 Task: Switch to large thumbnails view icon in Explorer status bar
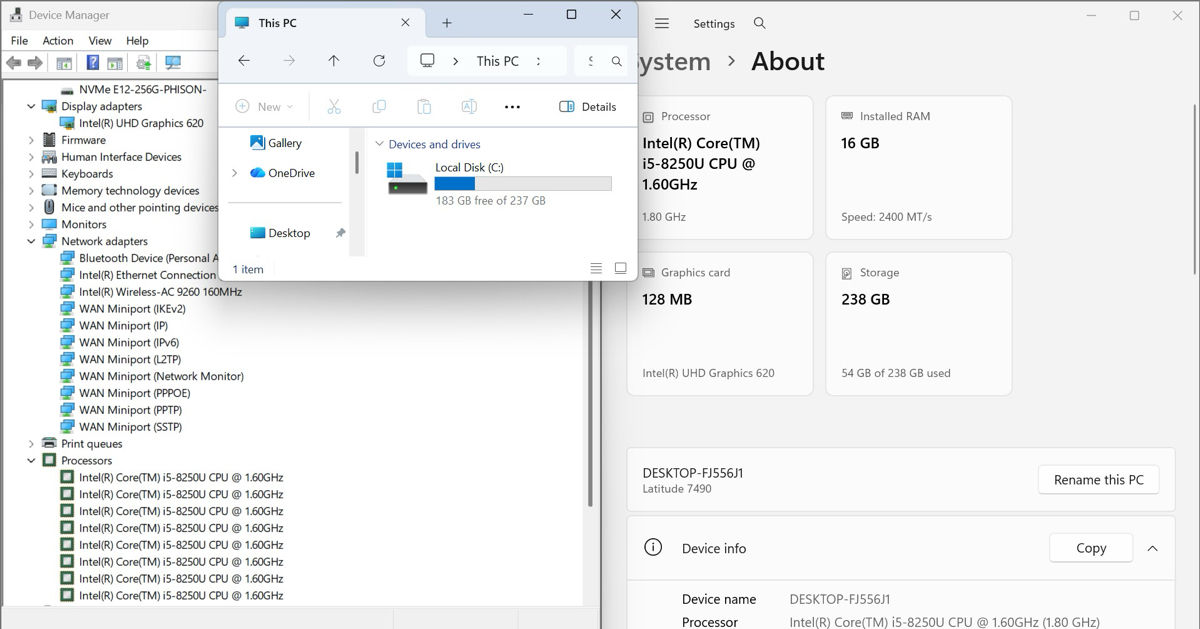pyautogui.click(x=620, y=268)
